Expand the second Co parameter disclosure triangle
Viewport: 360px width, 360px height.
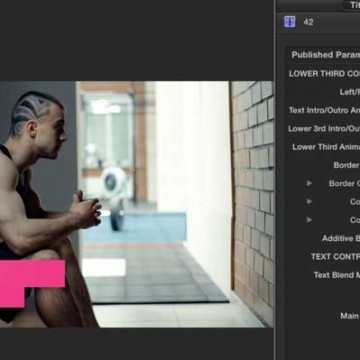(310, 220)
